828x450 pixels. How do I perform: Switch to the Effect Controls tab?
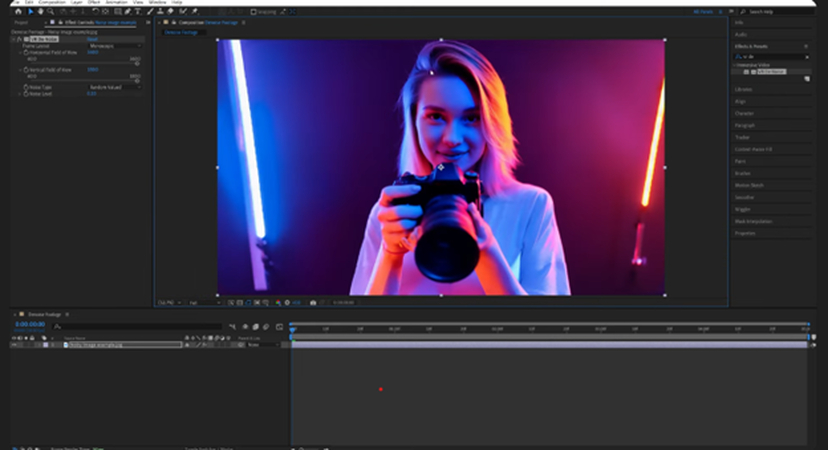[100, 23]
